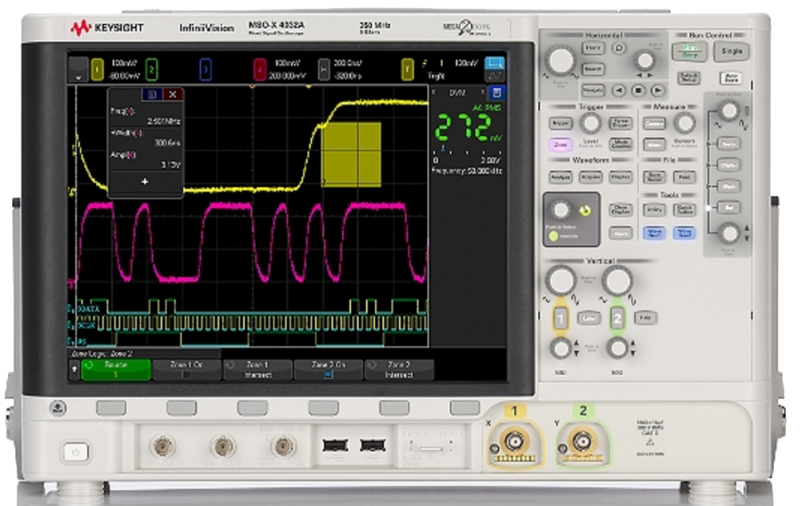Screen dimensions: 806x506
Task: Push the Meas button
Action: point(654,144)
